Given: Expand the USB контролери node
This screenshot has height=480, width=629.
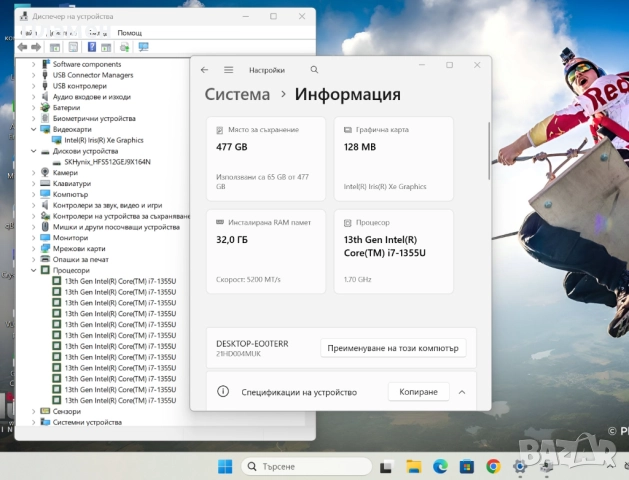Looking at the screenshot, I should pyautogui.click(x=34, y=86).
